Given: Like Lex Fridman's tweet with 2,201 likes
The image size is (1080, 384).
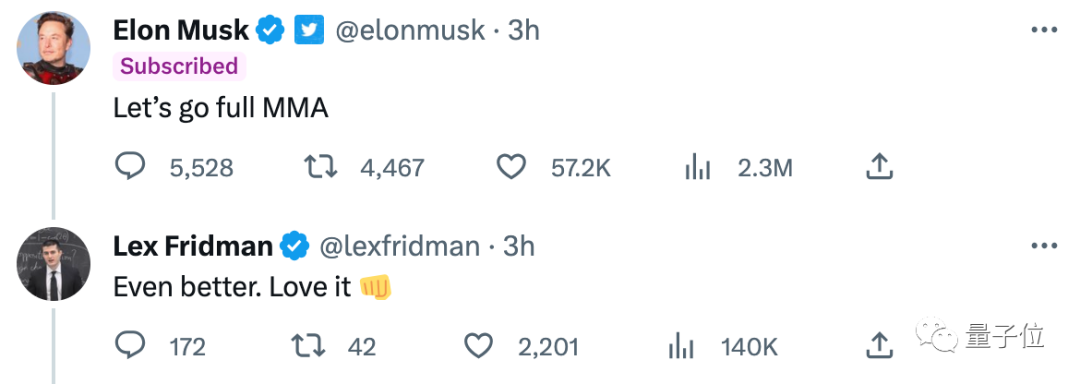Looking at the screenshot, I should 479,346.
